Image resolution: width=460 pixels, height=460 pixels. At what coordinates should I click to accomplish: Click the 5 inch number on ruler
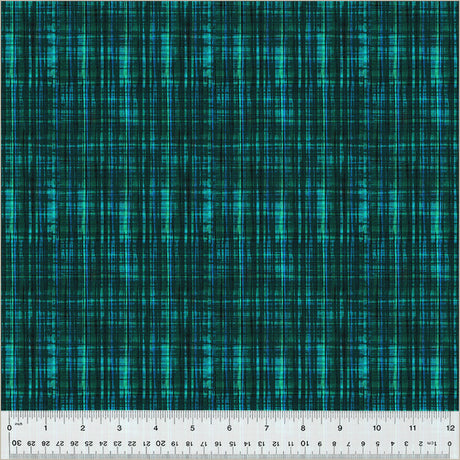[x=192, y=428]
